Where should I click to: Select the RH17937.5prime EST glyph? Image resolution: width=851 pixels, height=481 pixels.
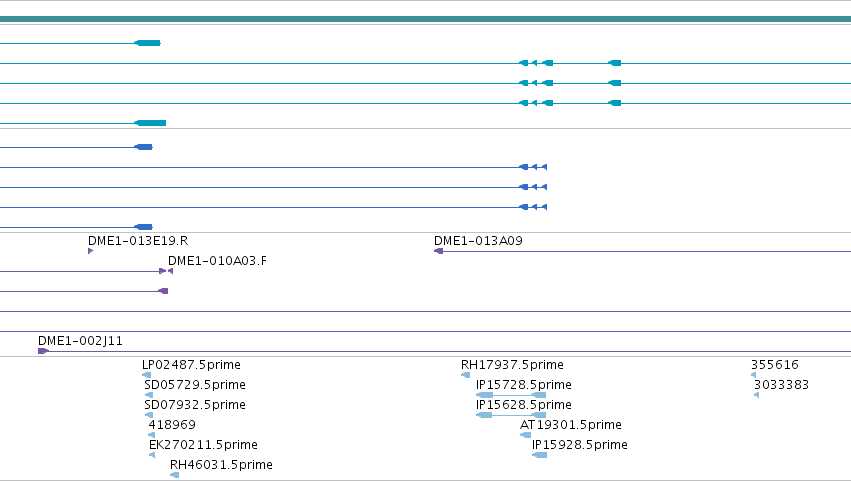466,375
